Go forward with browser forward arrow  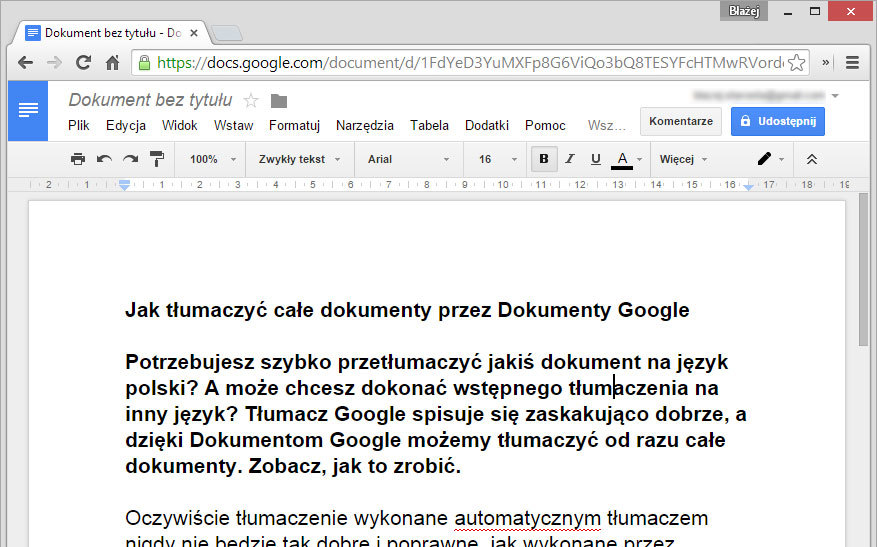(x=54, y=63)
